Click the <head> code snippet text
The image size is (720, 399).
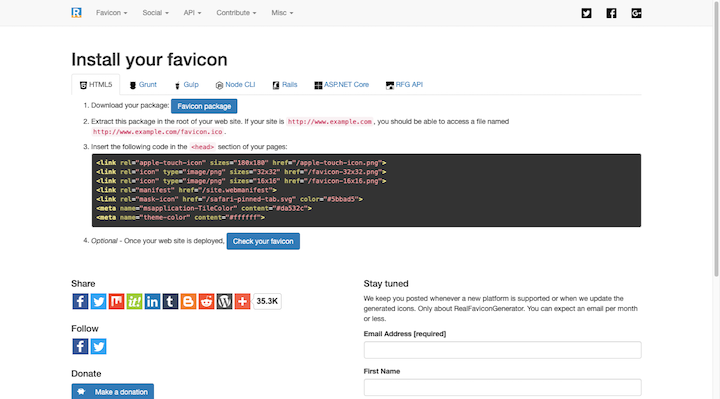(202, 147)
